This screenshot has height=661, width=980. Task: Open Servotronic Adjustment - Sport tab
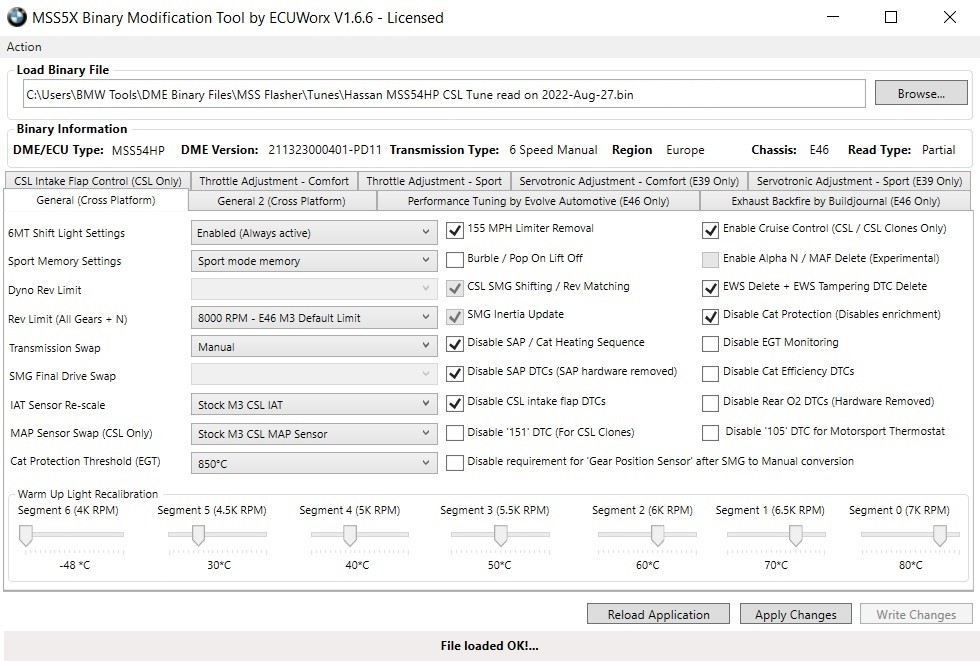click(859, 181)
